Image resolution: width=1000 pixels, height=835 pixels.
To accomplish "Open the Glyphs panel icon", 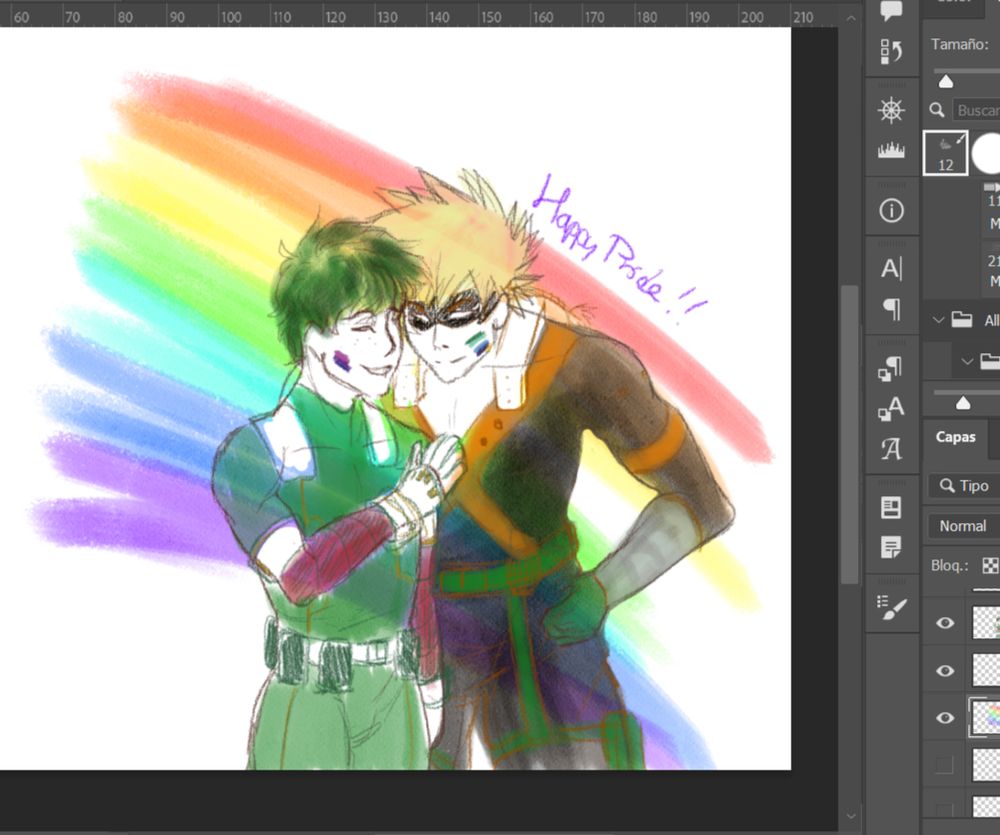I will pos(891,449).
